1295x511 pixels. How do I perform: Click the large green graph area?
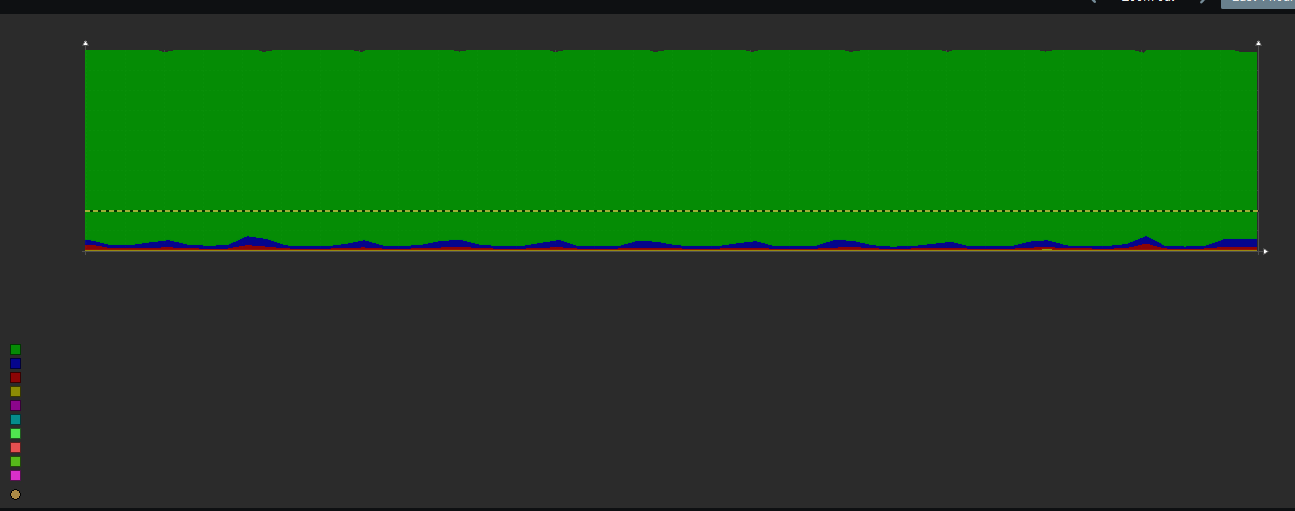click(671, 130)
